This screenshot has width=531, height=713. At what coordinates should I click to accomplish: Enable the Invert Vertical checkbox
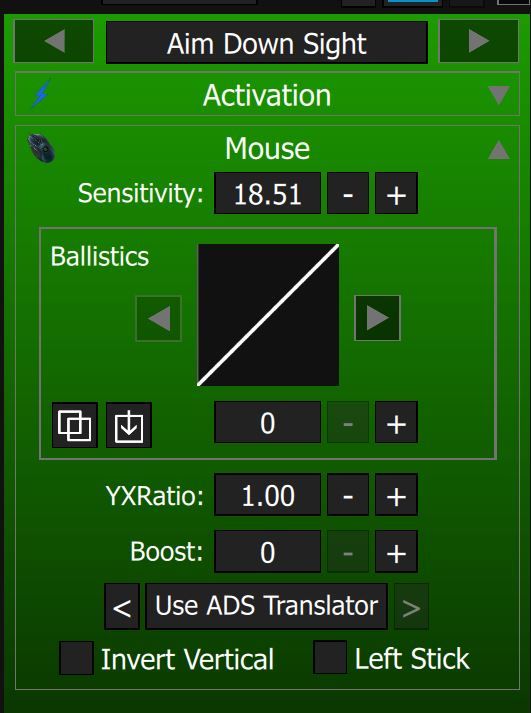point(76,658)
